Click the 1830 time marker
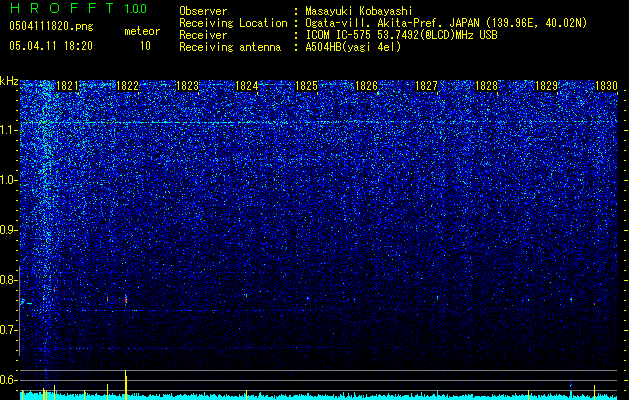The width and height of the screenshot is (629, 400). coord(606,85)
